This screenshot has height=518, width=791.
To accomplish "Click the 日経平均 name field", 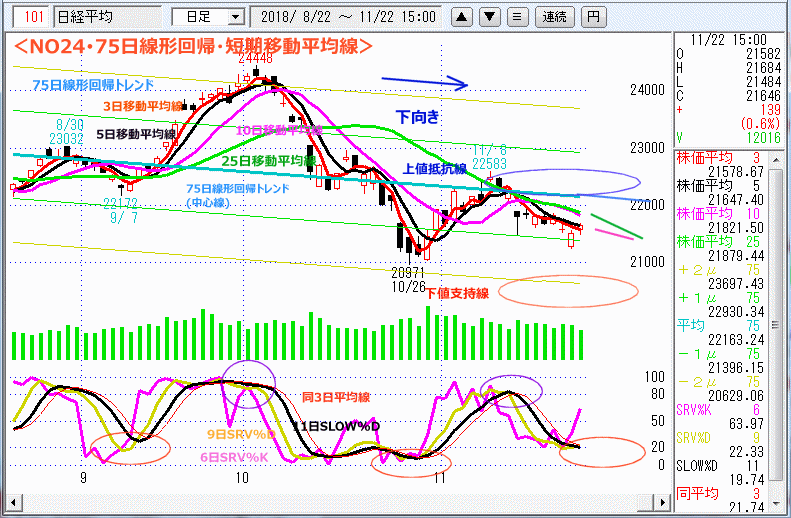I will tap(107, 16).
